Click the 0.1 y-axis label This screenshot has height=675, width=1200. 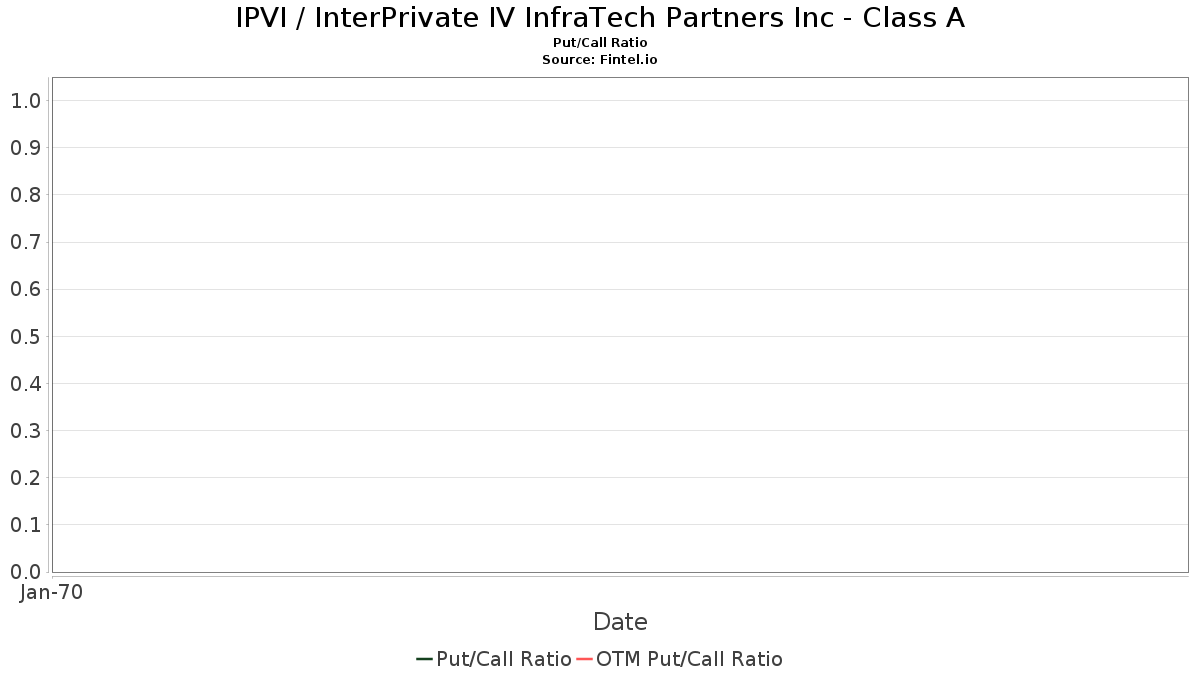coord(25,525)
